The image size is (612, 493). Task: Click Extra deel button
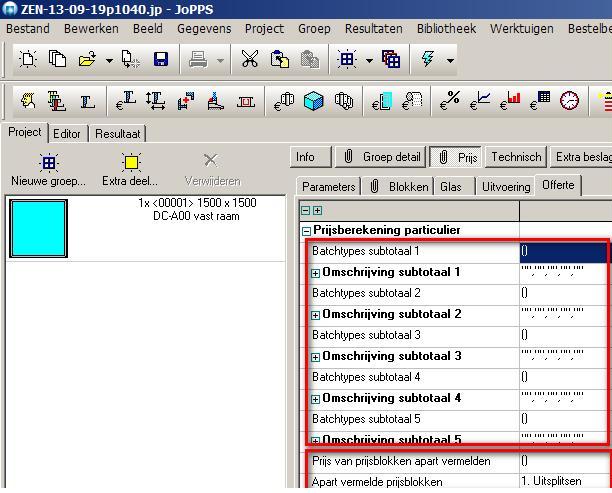pos(130,170)
